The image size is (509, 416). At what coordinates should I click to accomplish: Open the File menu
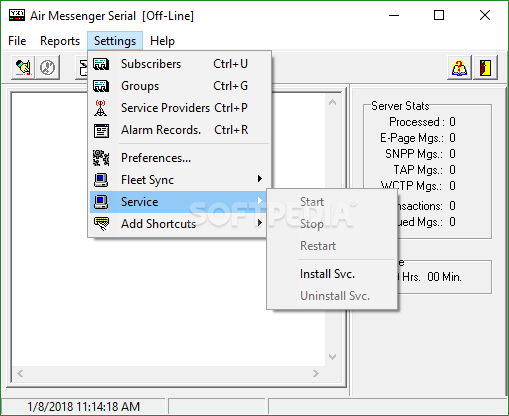17,41
